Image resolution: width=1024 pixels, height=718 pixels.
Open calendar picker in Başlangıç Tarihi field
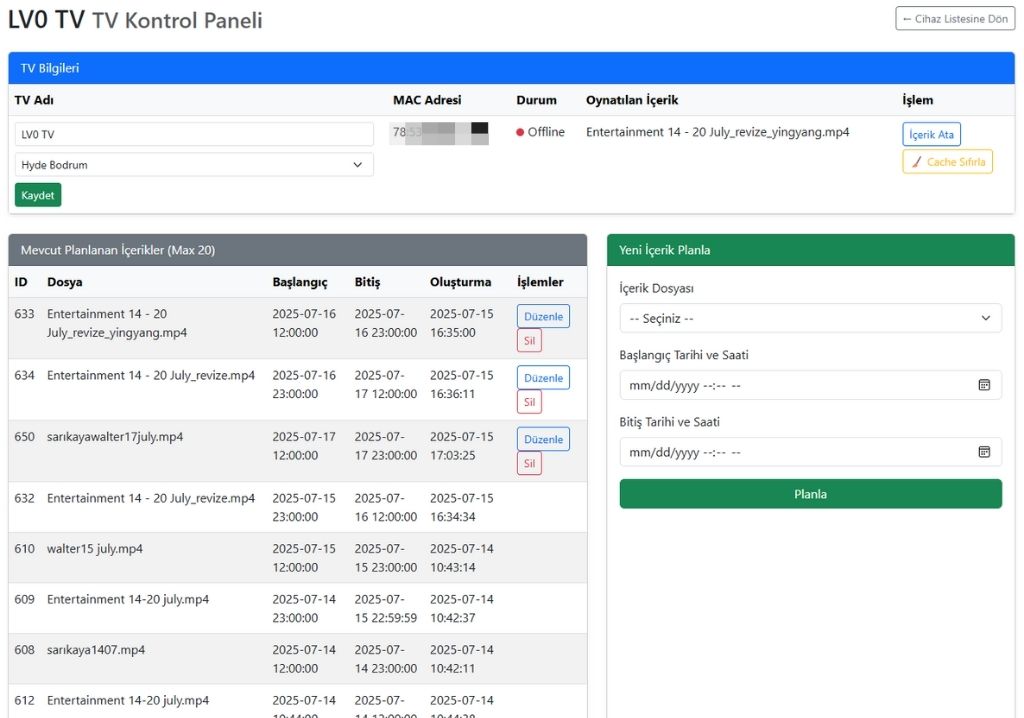983,385
